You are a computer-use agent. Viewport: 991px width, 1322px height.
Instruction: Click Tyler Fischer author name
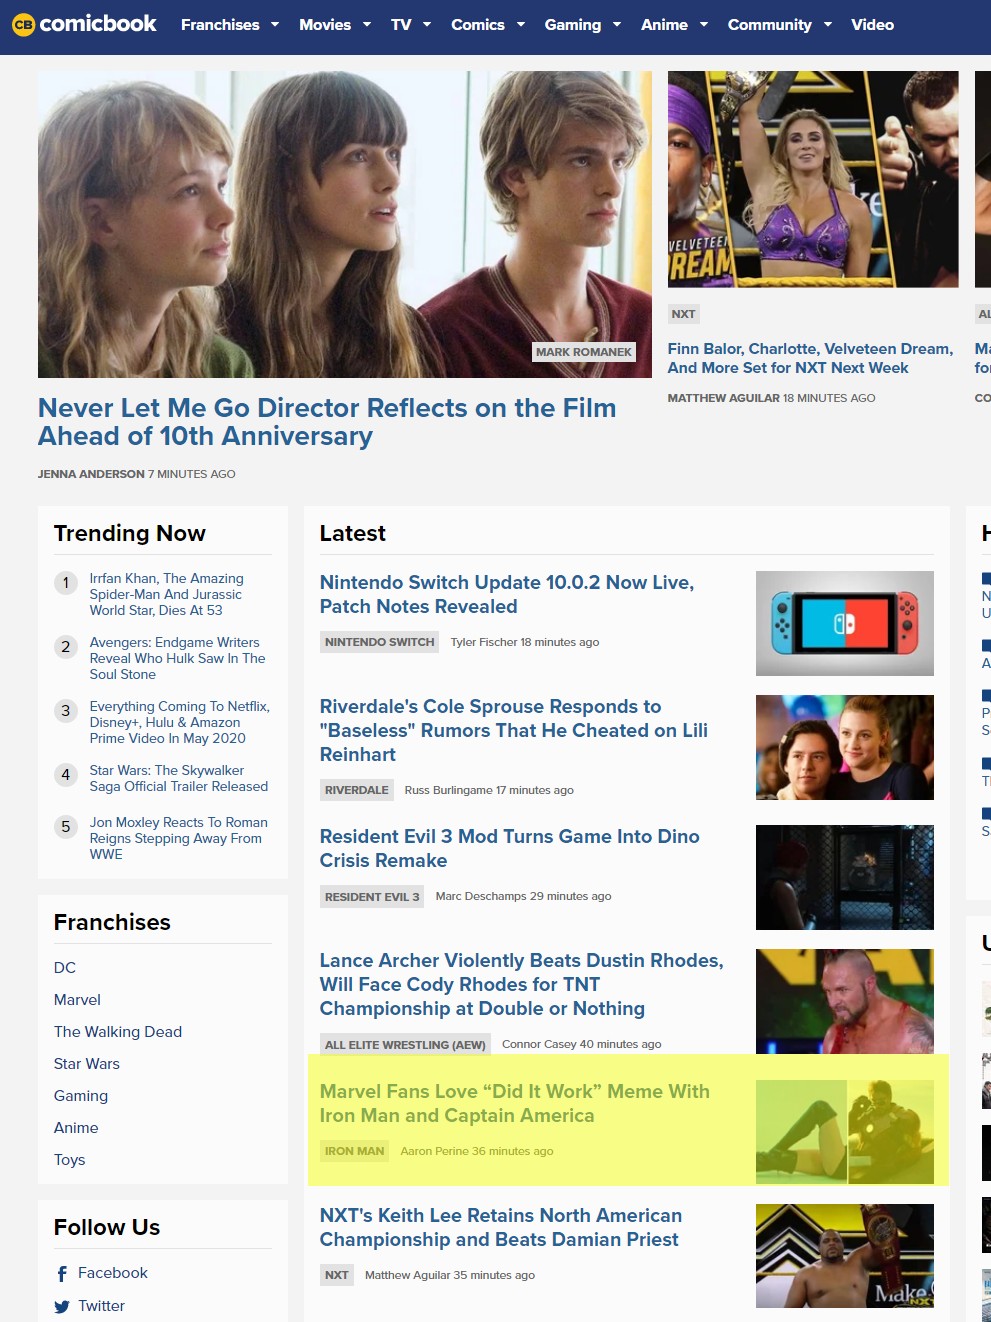click(x=484, y=642)
